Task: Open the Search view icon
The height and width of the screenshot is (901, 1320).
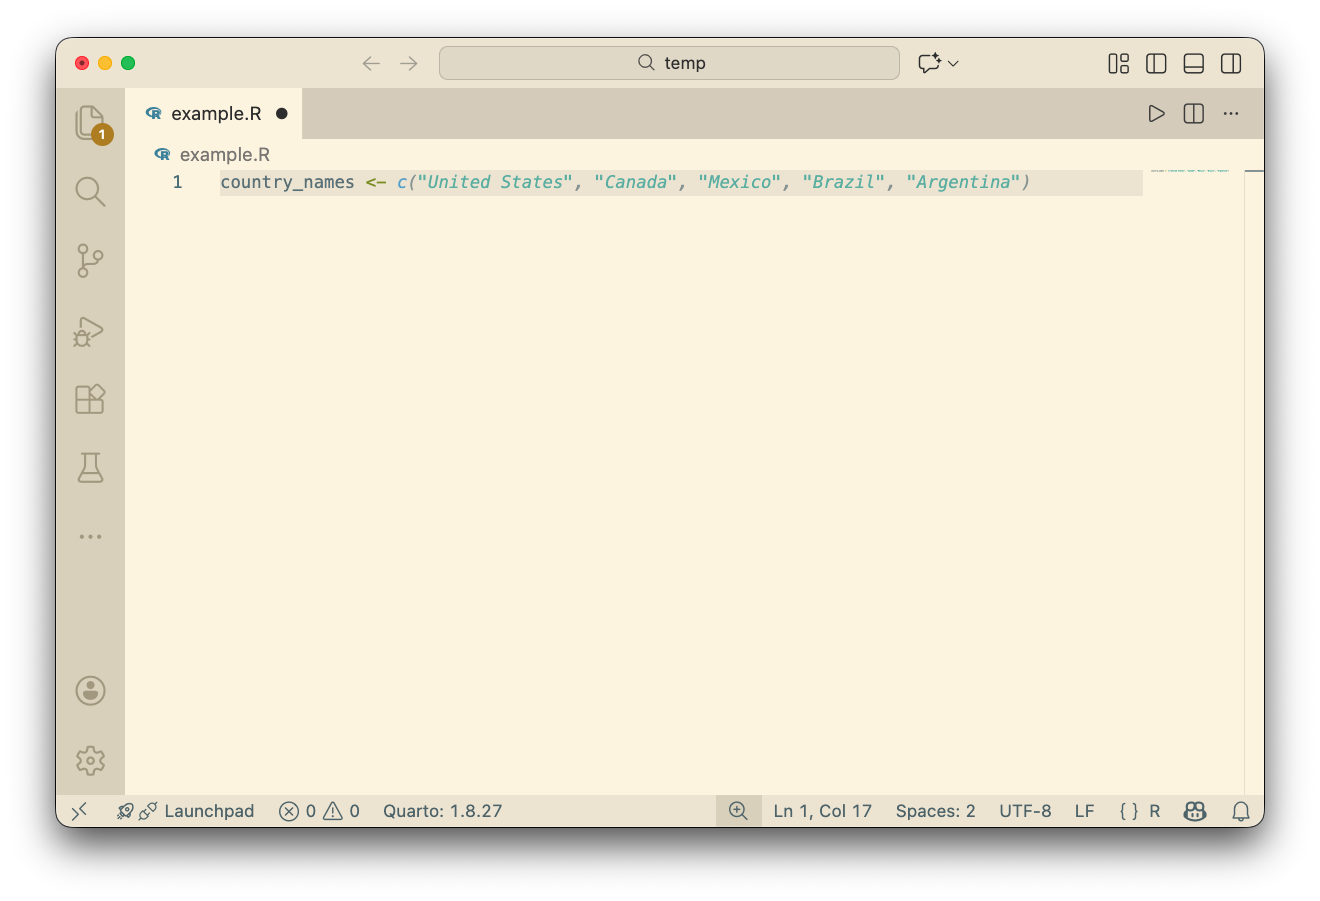Action: click(90, 191)
